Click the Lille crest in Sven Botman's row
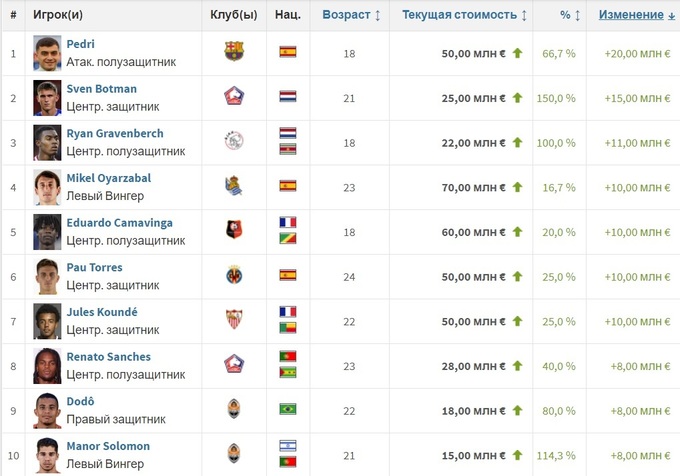Screen dimensions: 680x476 click(x=234, y=97)
